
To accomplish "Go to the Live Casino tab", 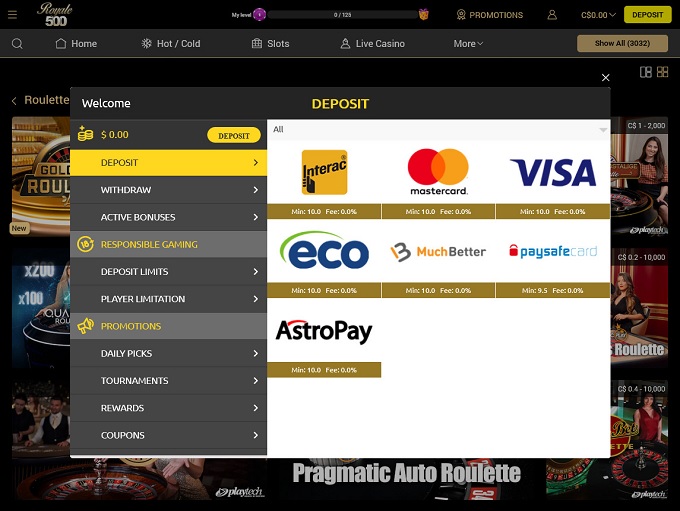I will coord(372,44).
